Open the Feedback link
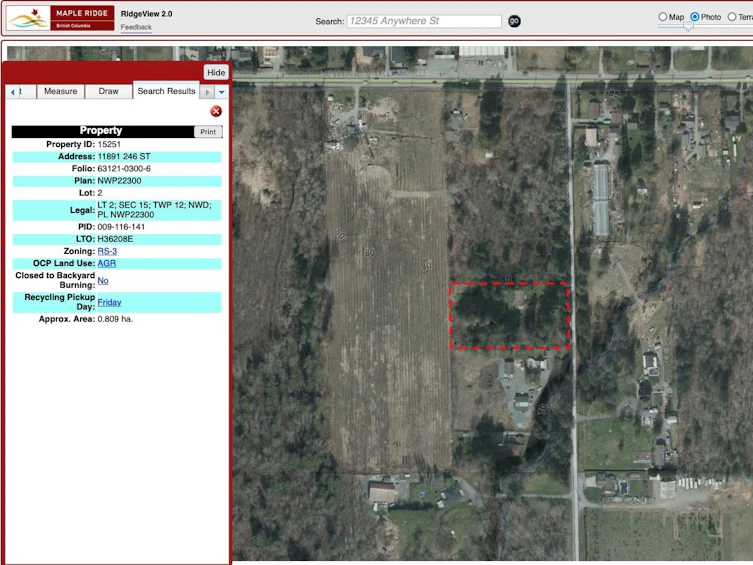The width and height of the screenshot is (753, 565). pos(136,27)
